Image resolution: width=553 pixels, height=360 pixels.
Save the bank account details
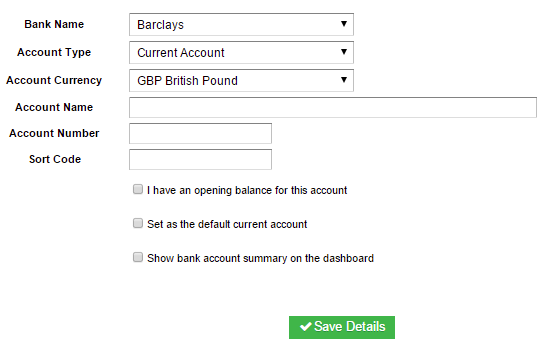(x=342, y=327)
